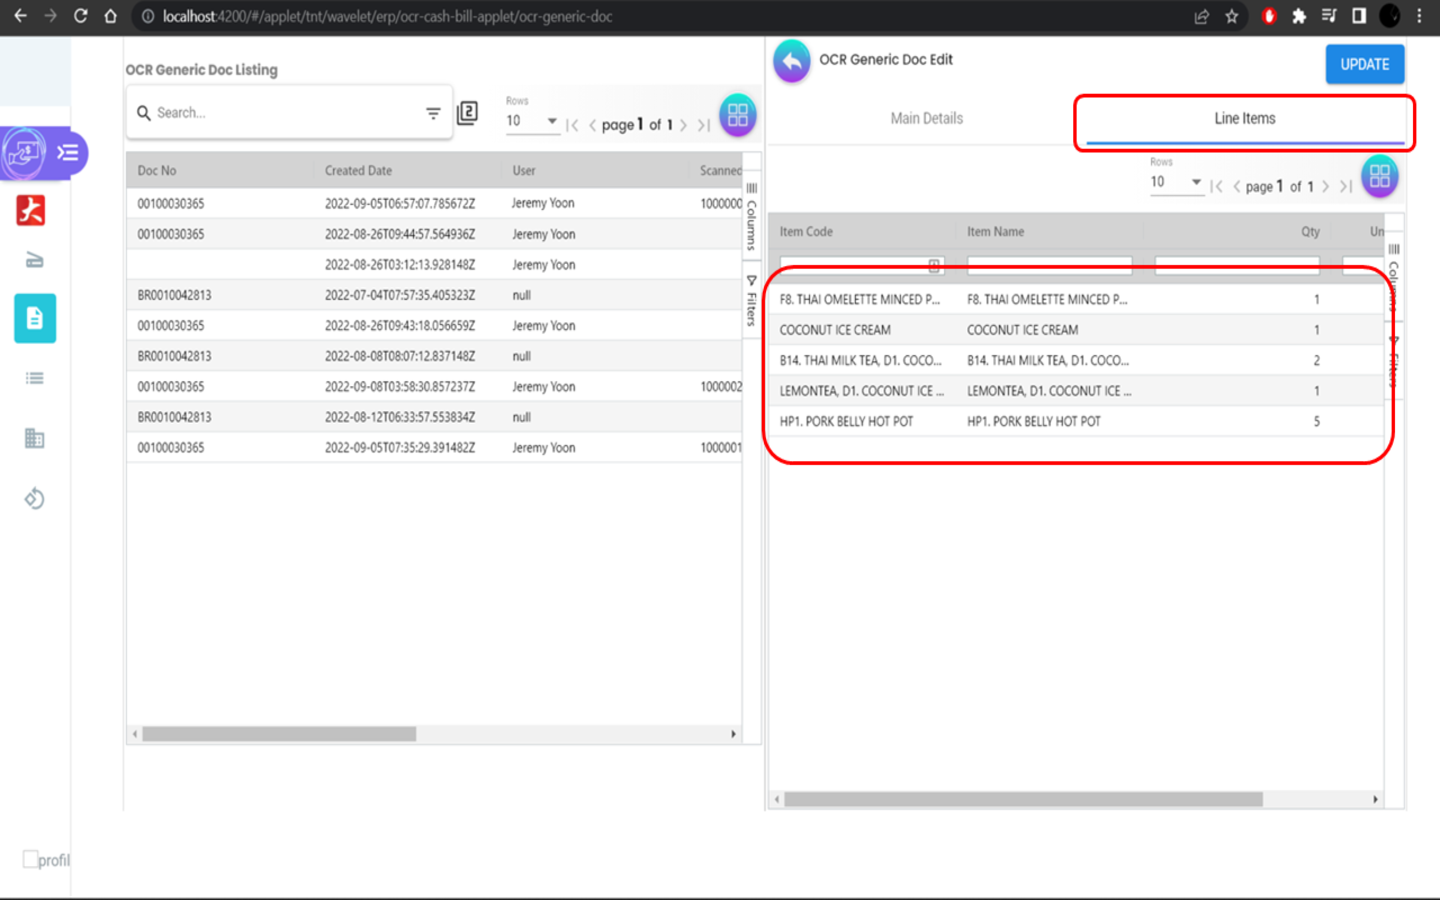
Task: Open the list icon in left sidebar
Action: pyautogui.click(x=35, y=378)
